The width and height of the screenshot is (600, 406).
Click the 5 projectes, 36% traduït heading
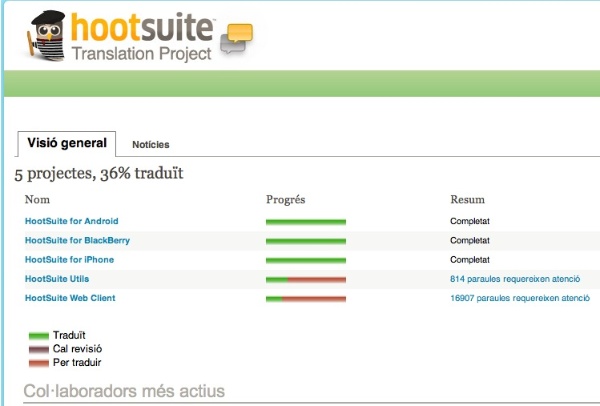coord(99,174)
